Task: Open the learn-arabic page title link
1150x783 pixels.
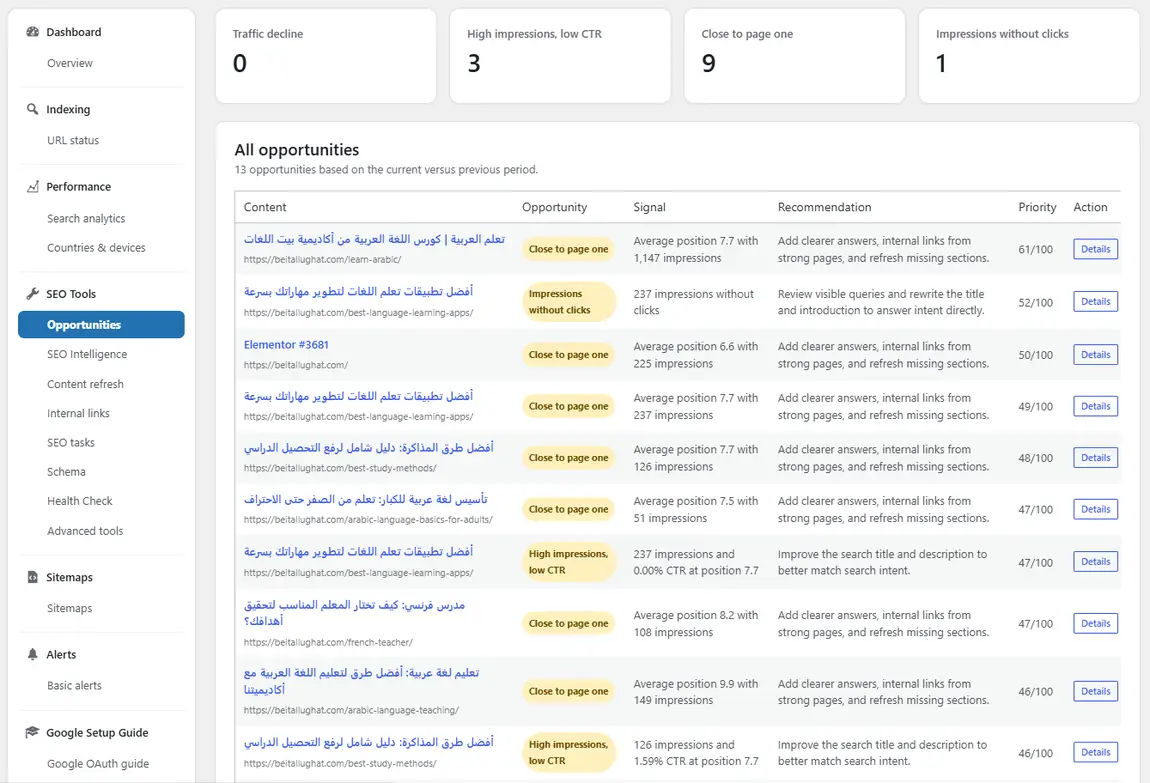Action: click(x=374, y=240)
